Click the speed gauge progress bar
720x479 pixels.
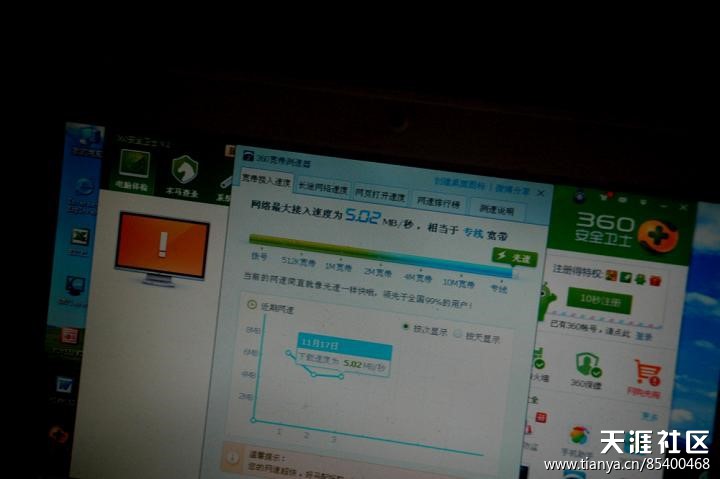[x=381, y=256]
